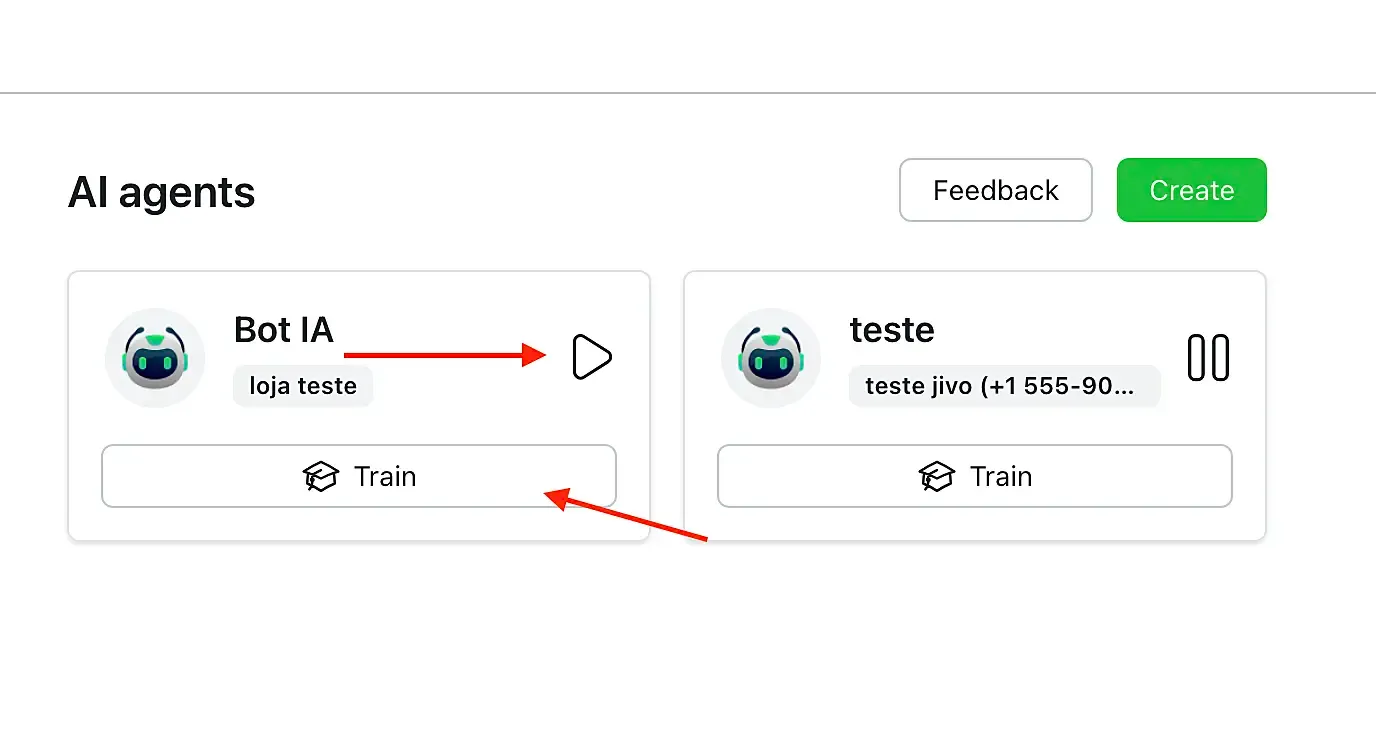Toggle teste agent running state off
The width and height of the screenshot is (1376, 752).
(1208, 357)
